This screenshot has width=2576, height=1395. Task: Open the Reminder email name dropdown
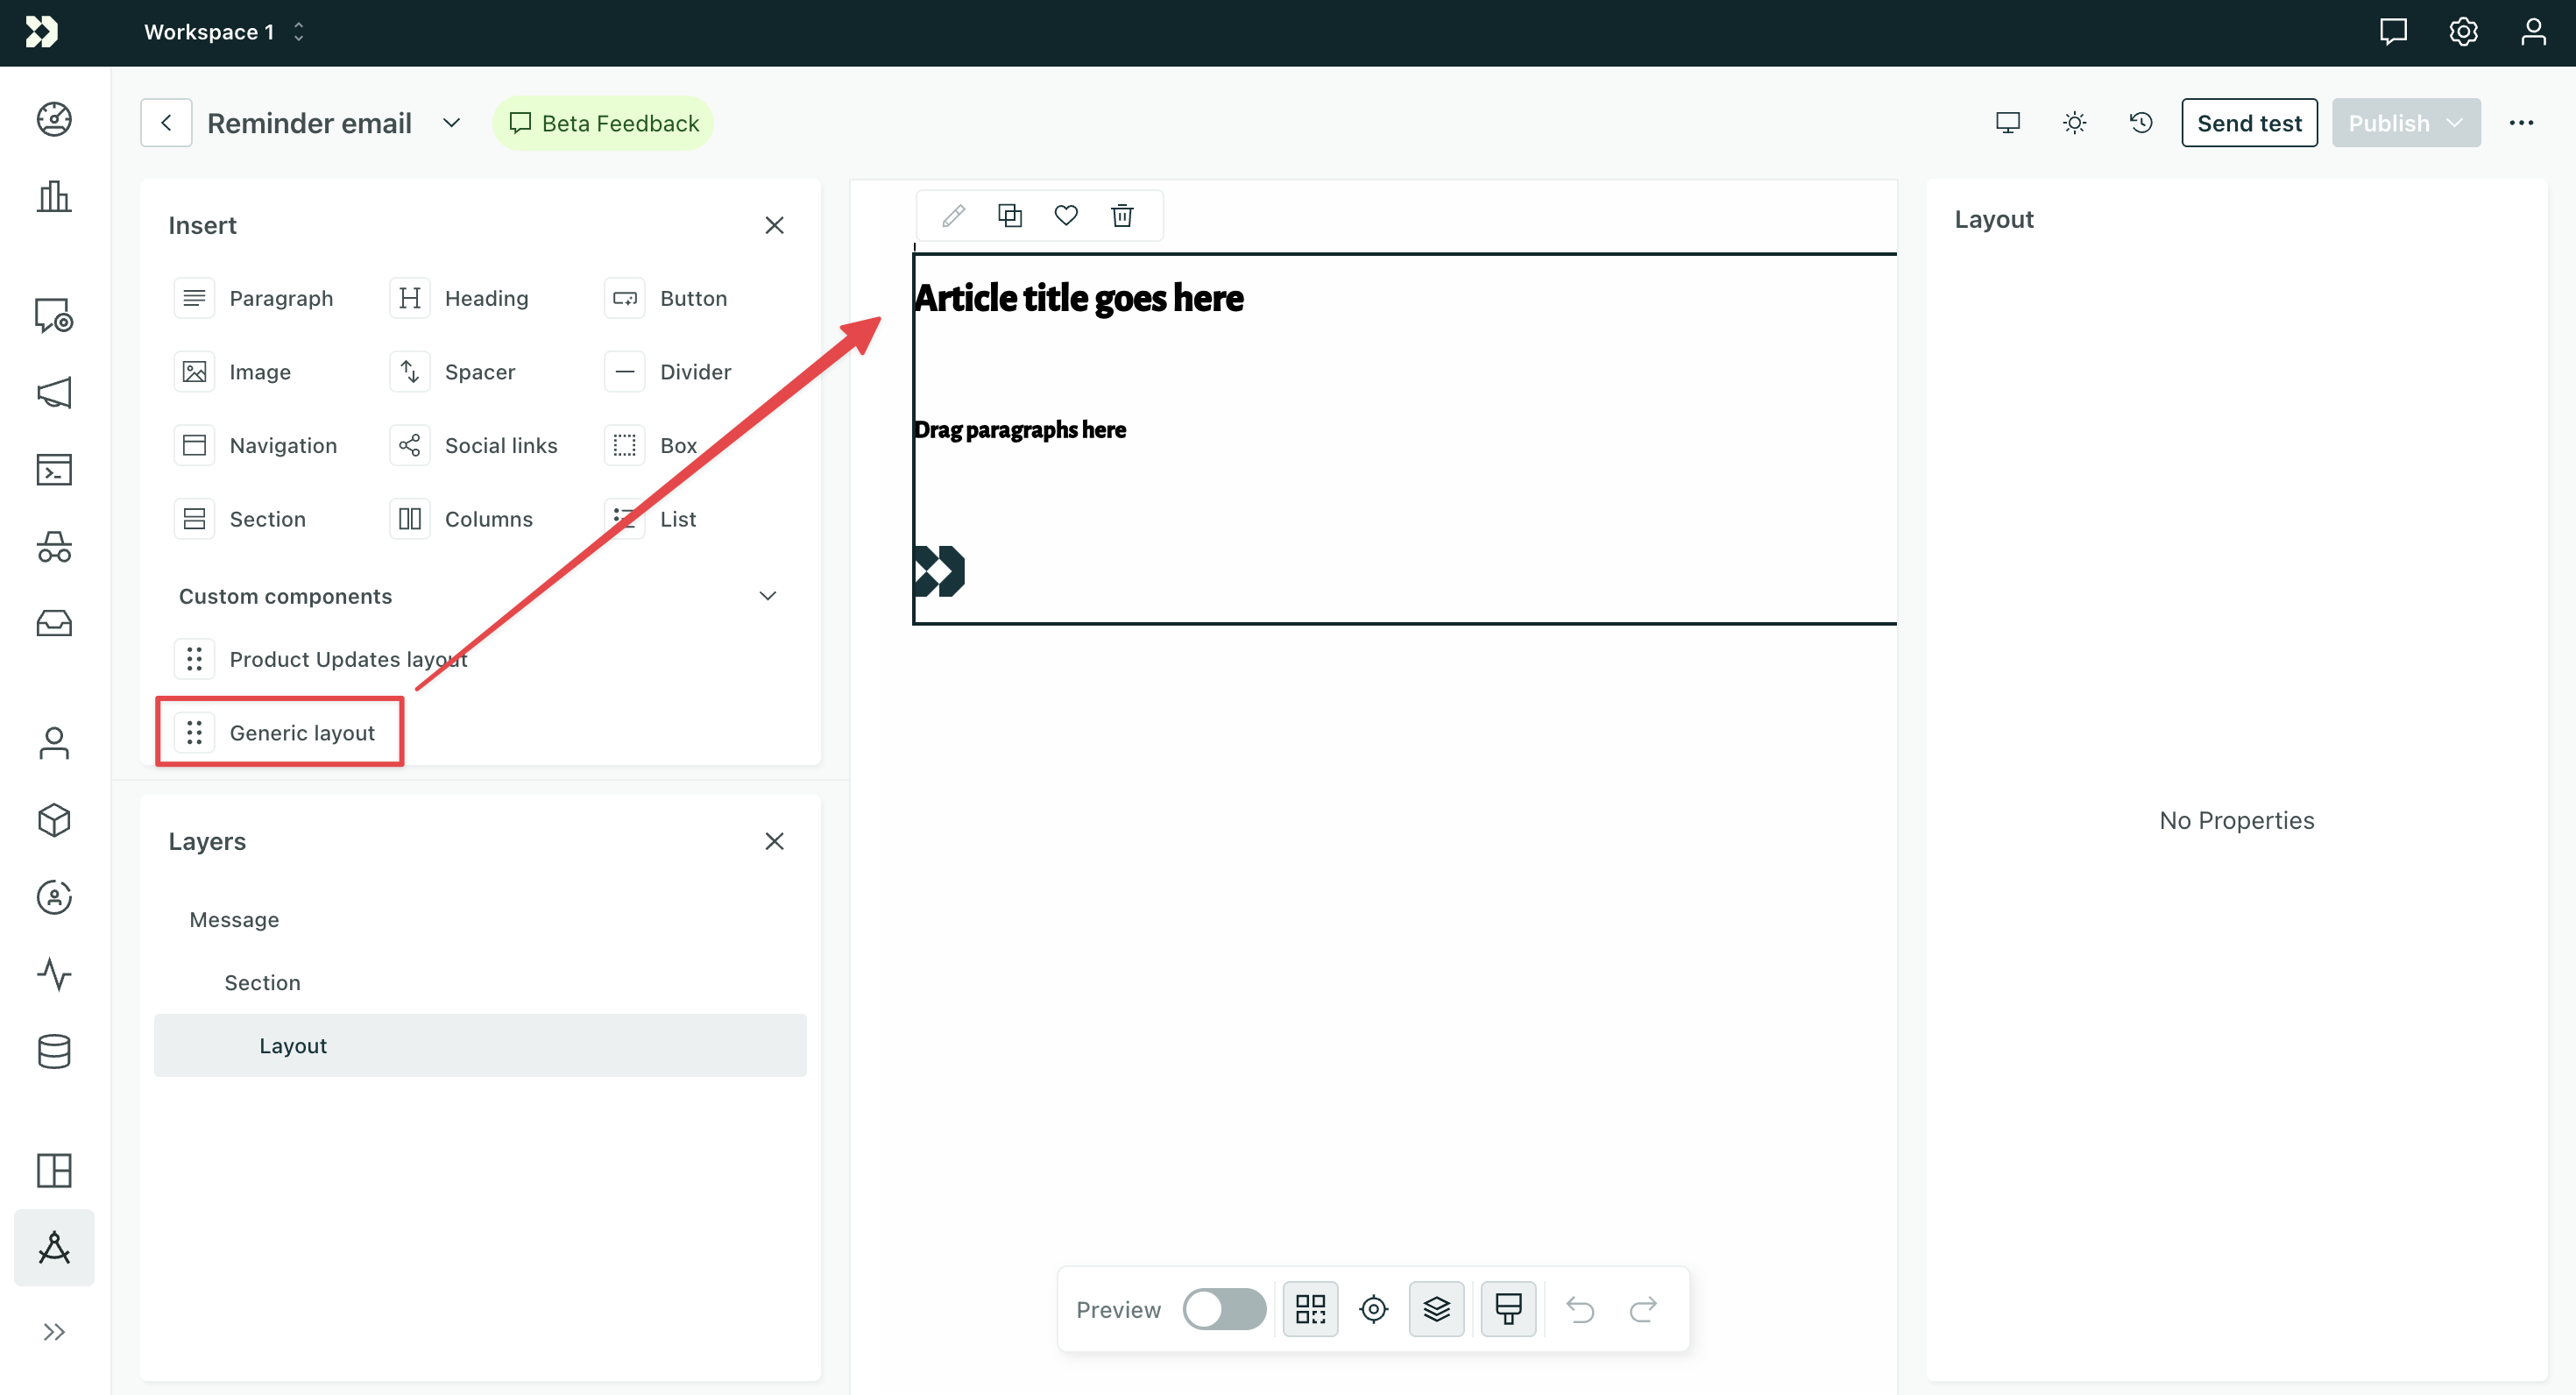[x=451, y=122]
